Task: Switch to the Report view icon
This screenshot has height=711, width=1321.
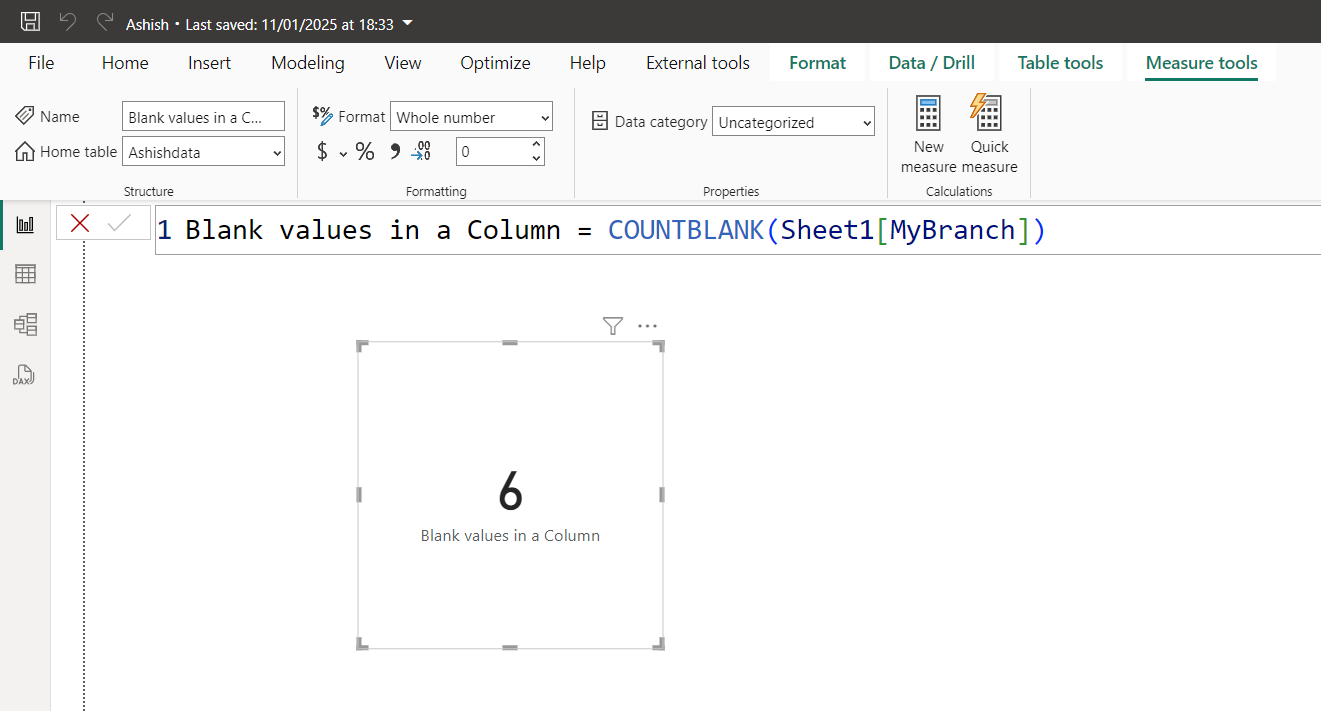Action: (25, 223)
